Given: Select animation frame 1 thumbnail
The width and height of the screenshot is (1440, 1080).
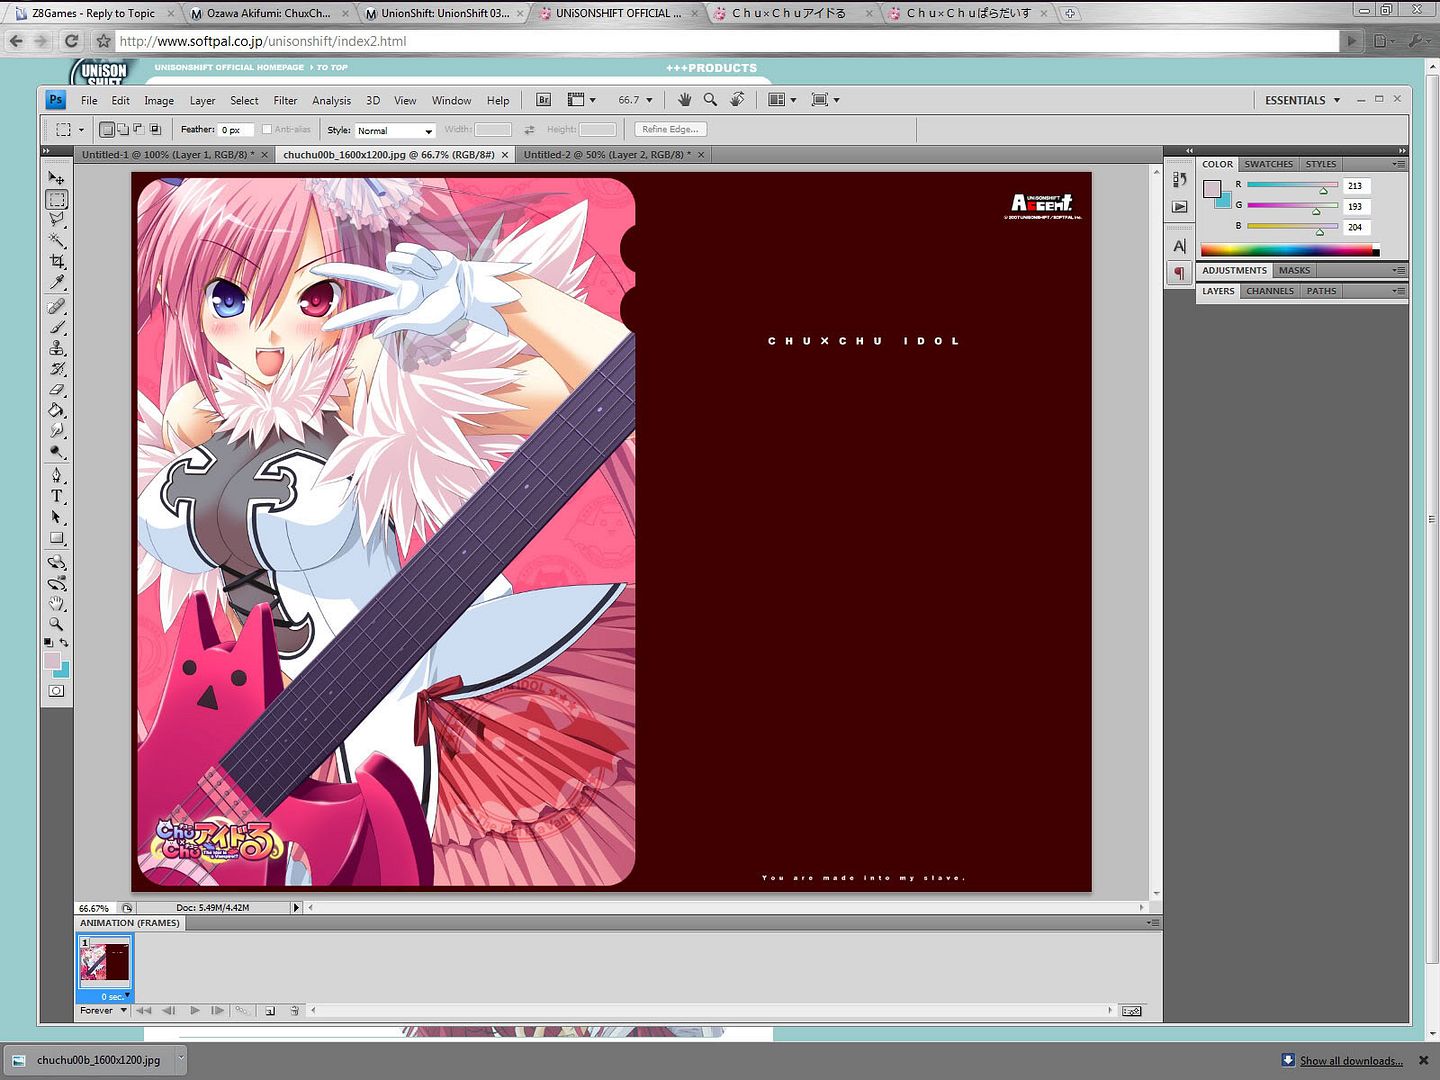Looking at the screenshot, I should click(x=104, y=961).
